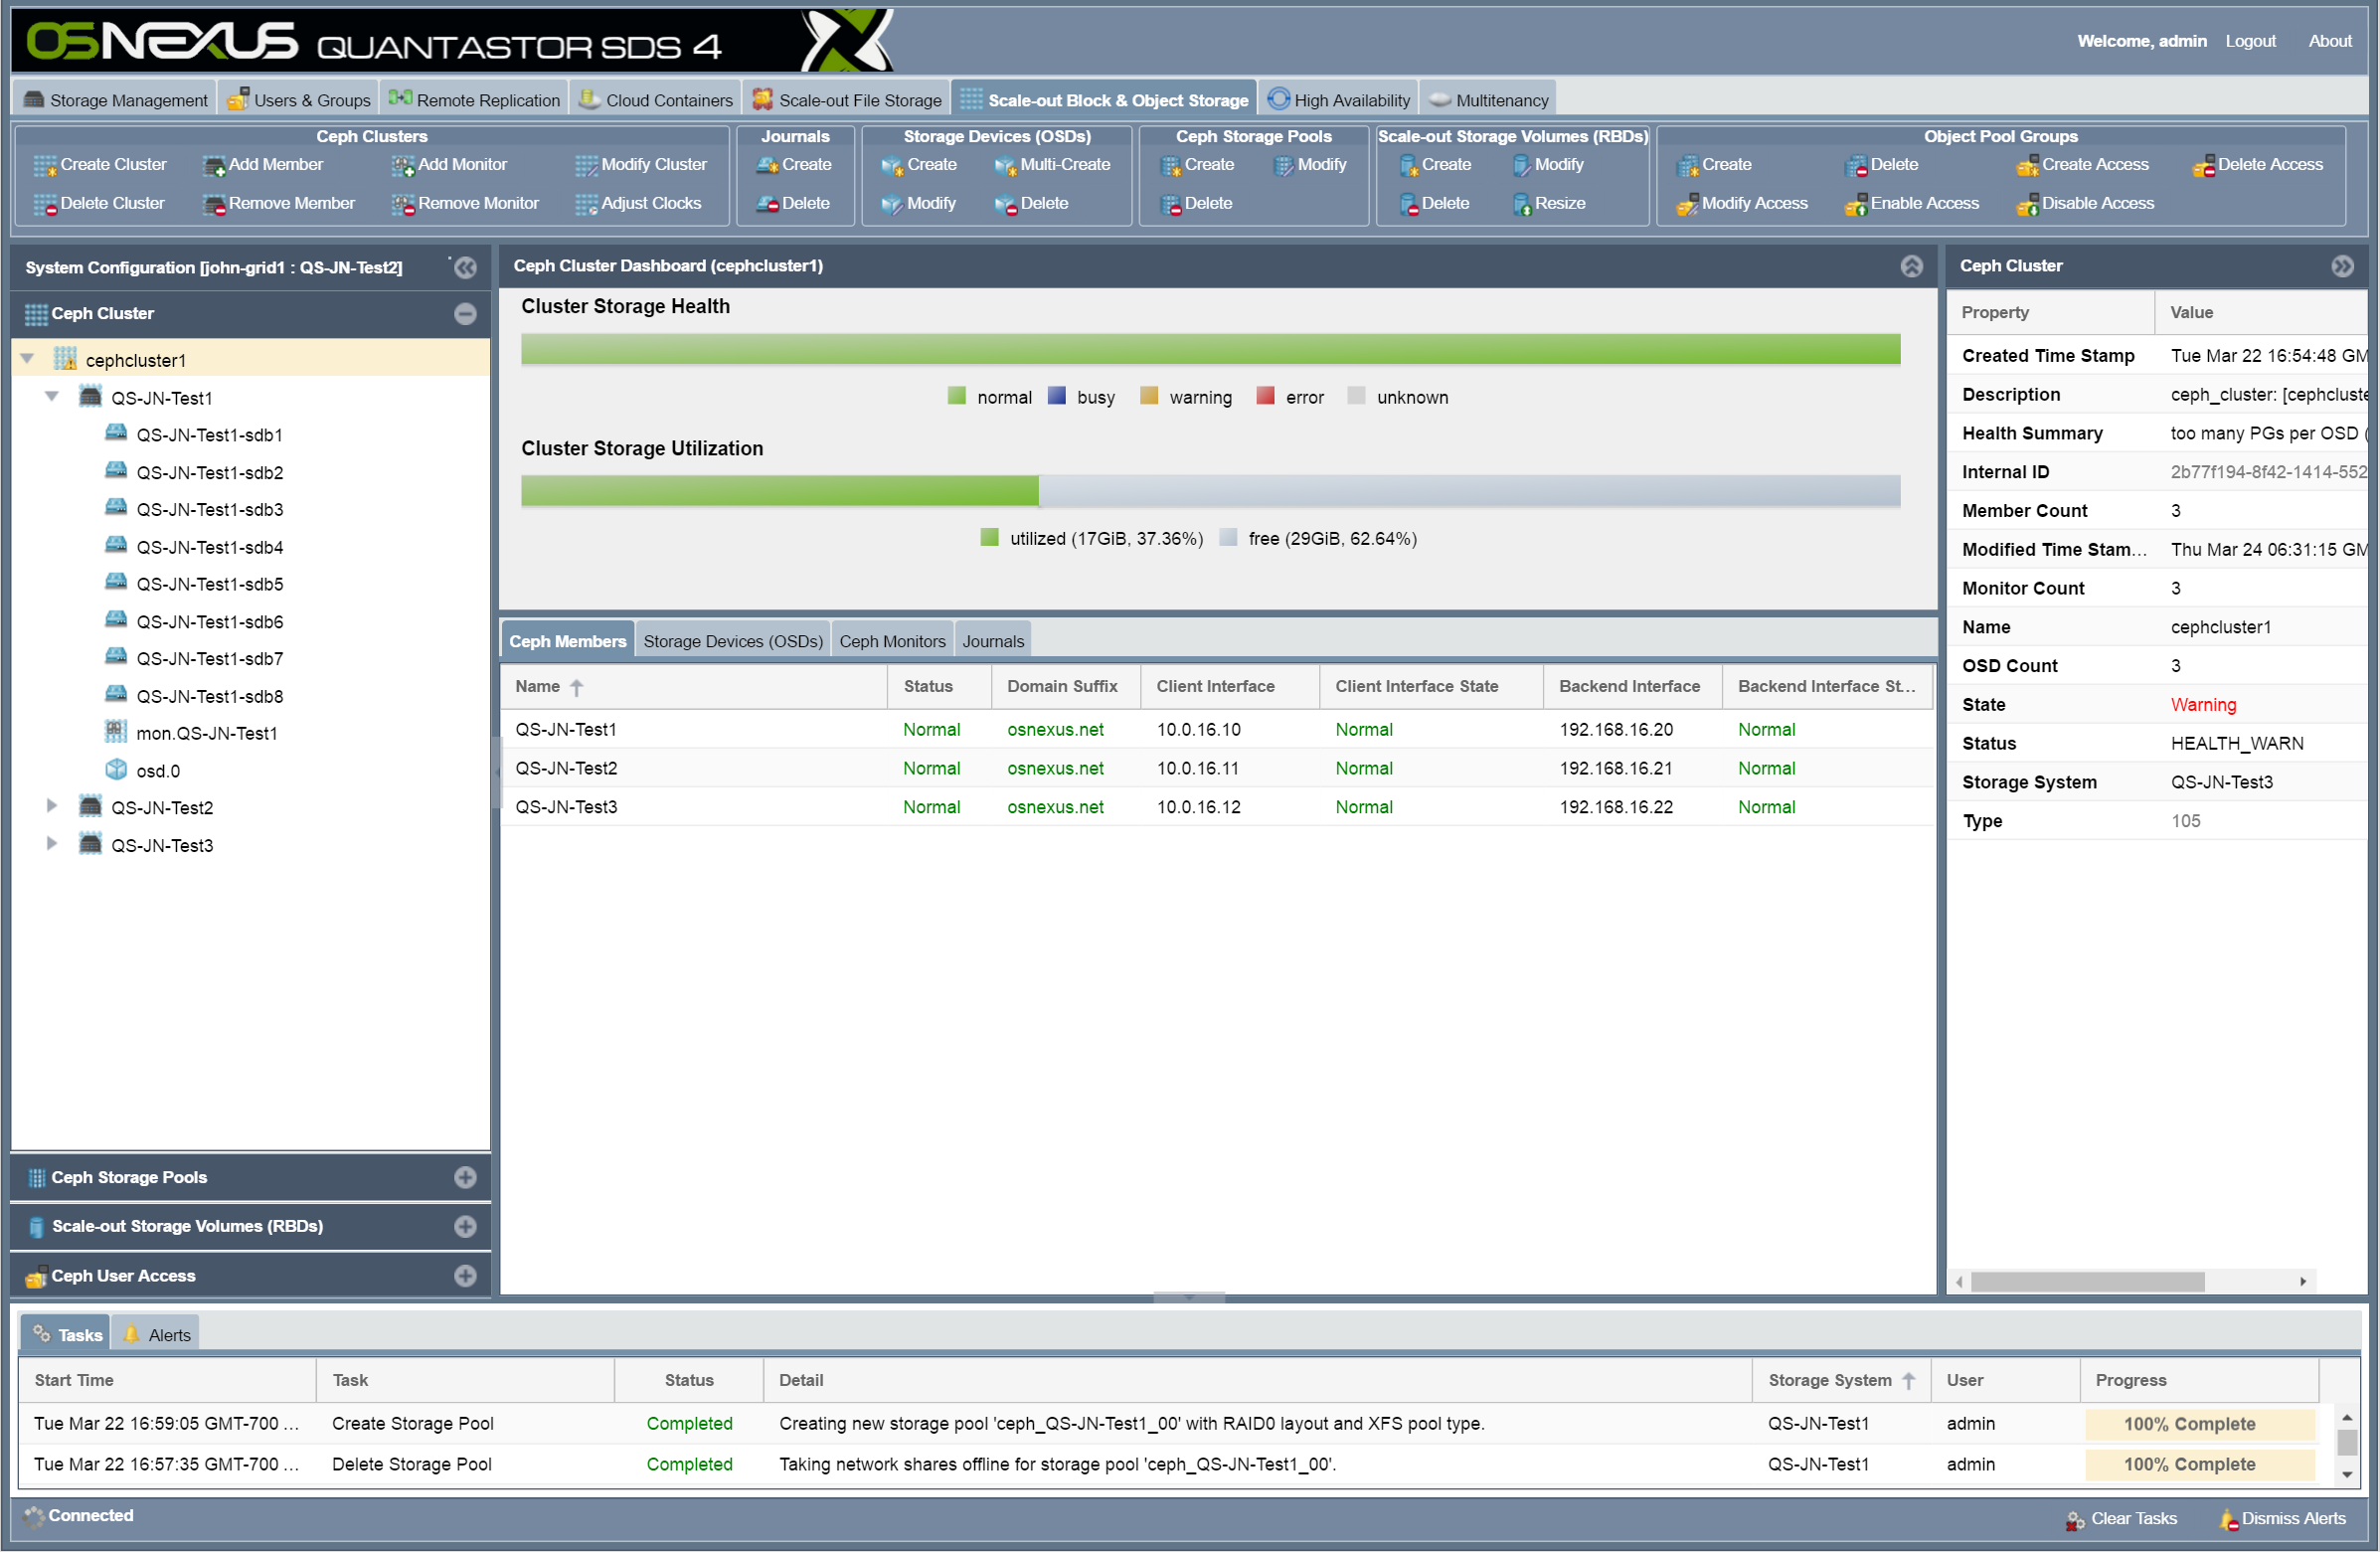Click the Logout link

tap(2251, 41)
